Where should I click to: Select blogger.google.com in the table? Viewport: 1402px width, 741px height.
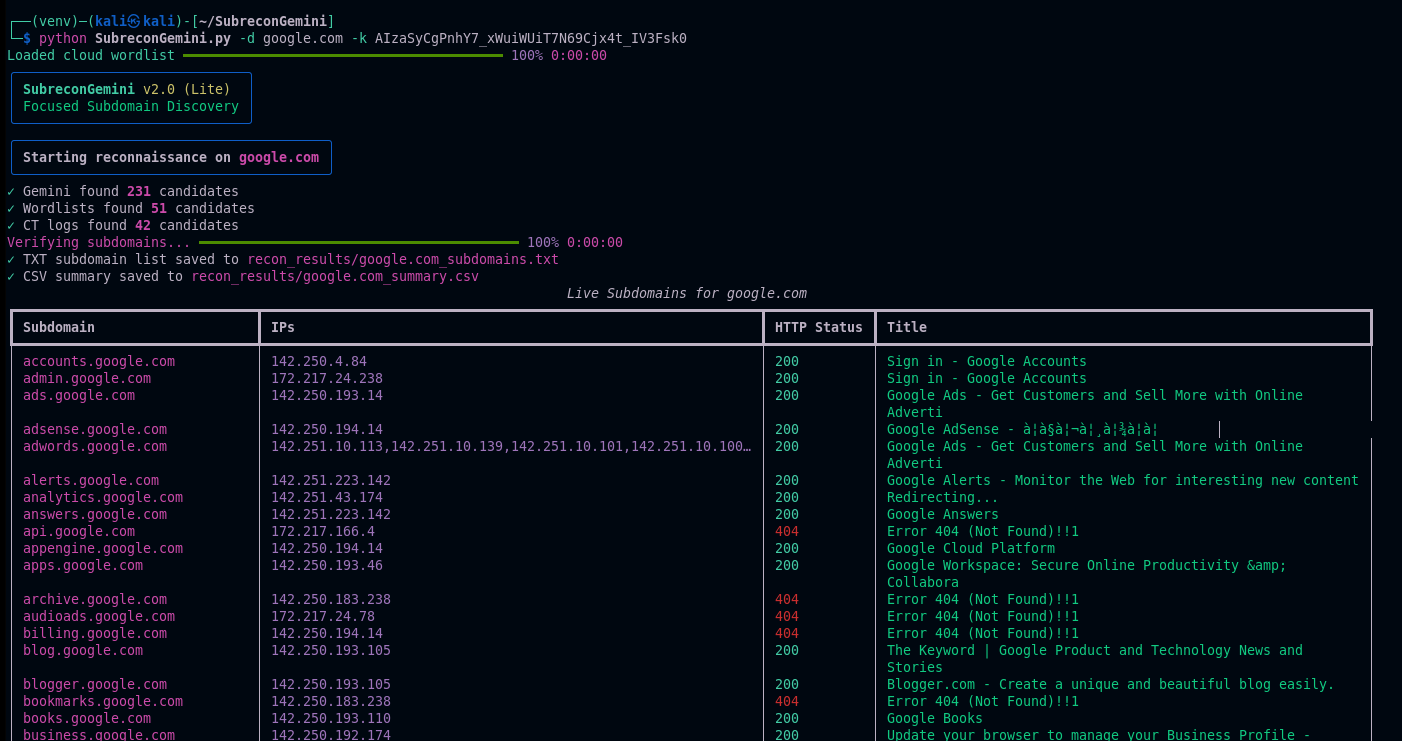[95, 684]
